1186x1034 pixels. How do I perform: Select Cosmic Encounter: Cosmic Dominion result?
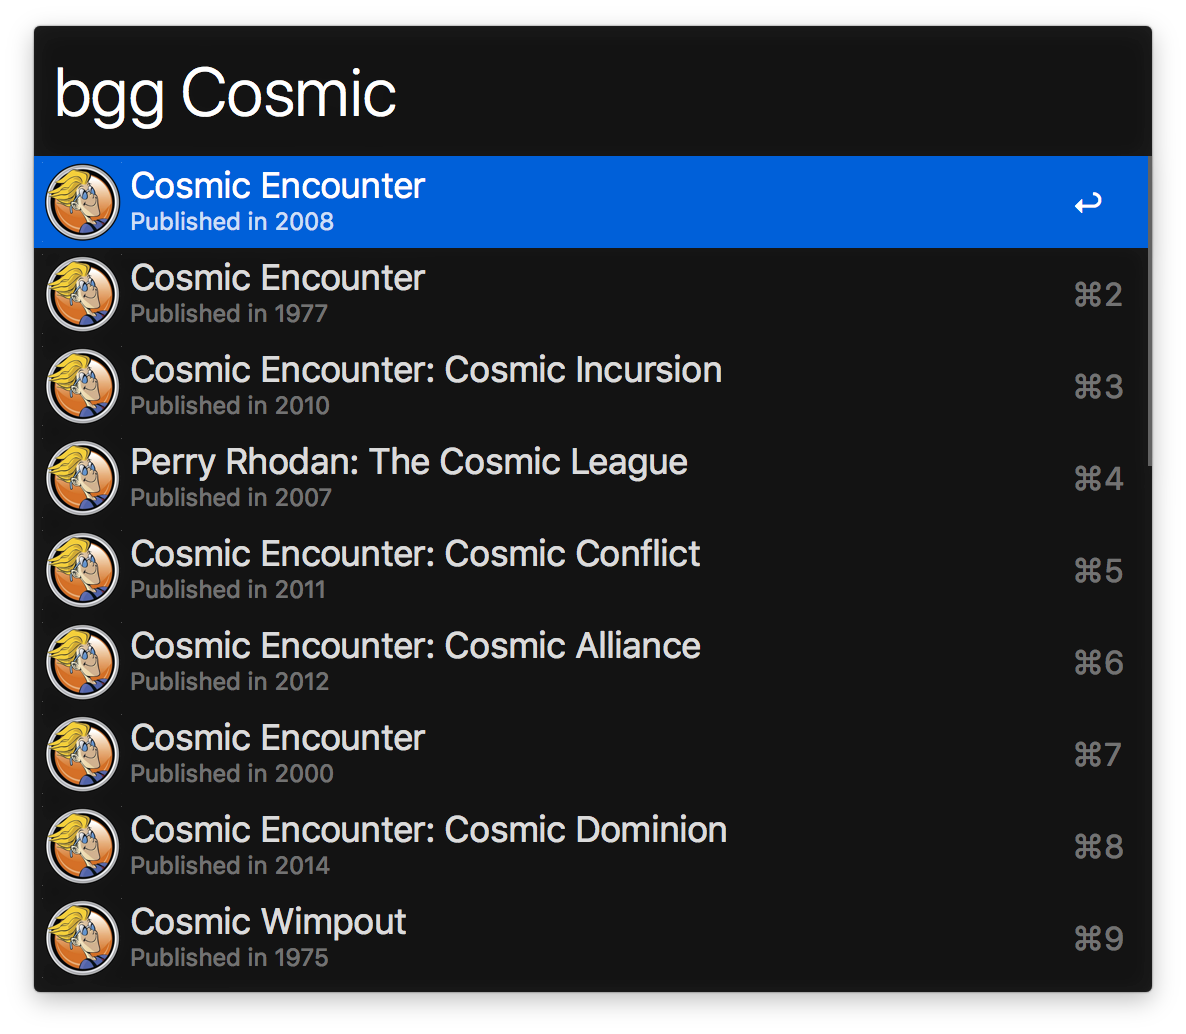click(591, 846)
